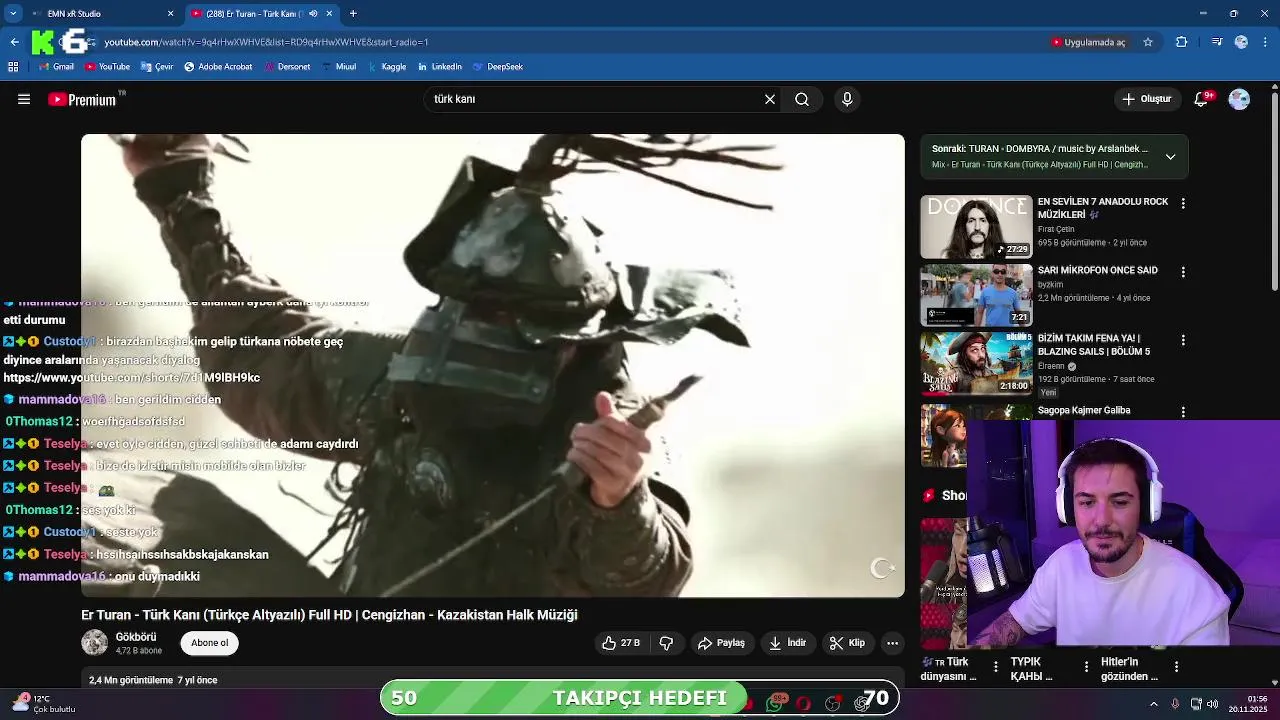Open options for SARI MİKROFON video
Screen dimensions: 1280x720
tap(1183, 272)
